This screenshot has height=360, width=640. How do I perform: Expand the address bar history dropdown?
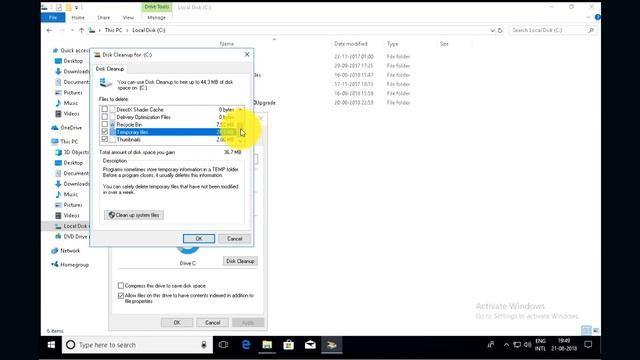[492, 30]
